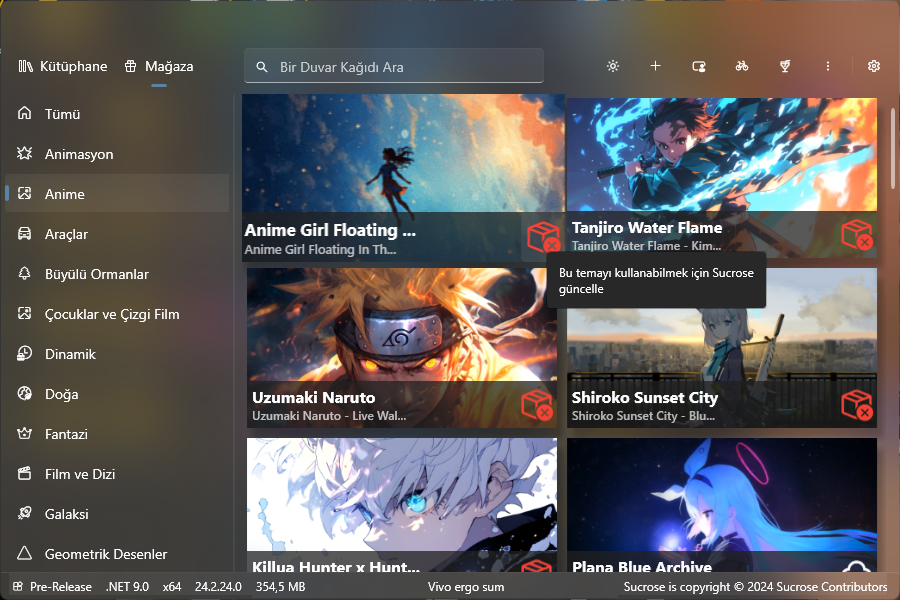The width and height of the screenshot is (900, 600).
Task: Select the Anime category
Action: point(117,194)
